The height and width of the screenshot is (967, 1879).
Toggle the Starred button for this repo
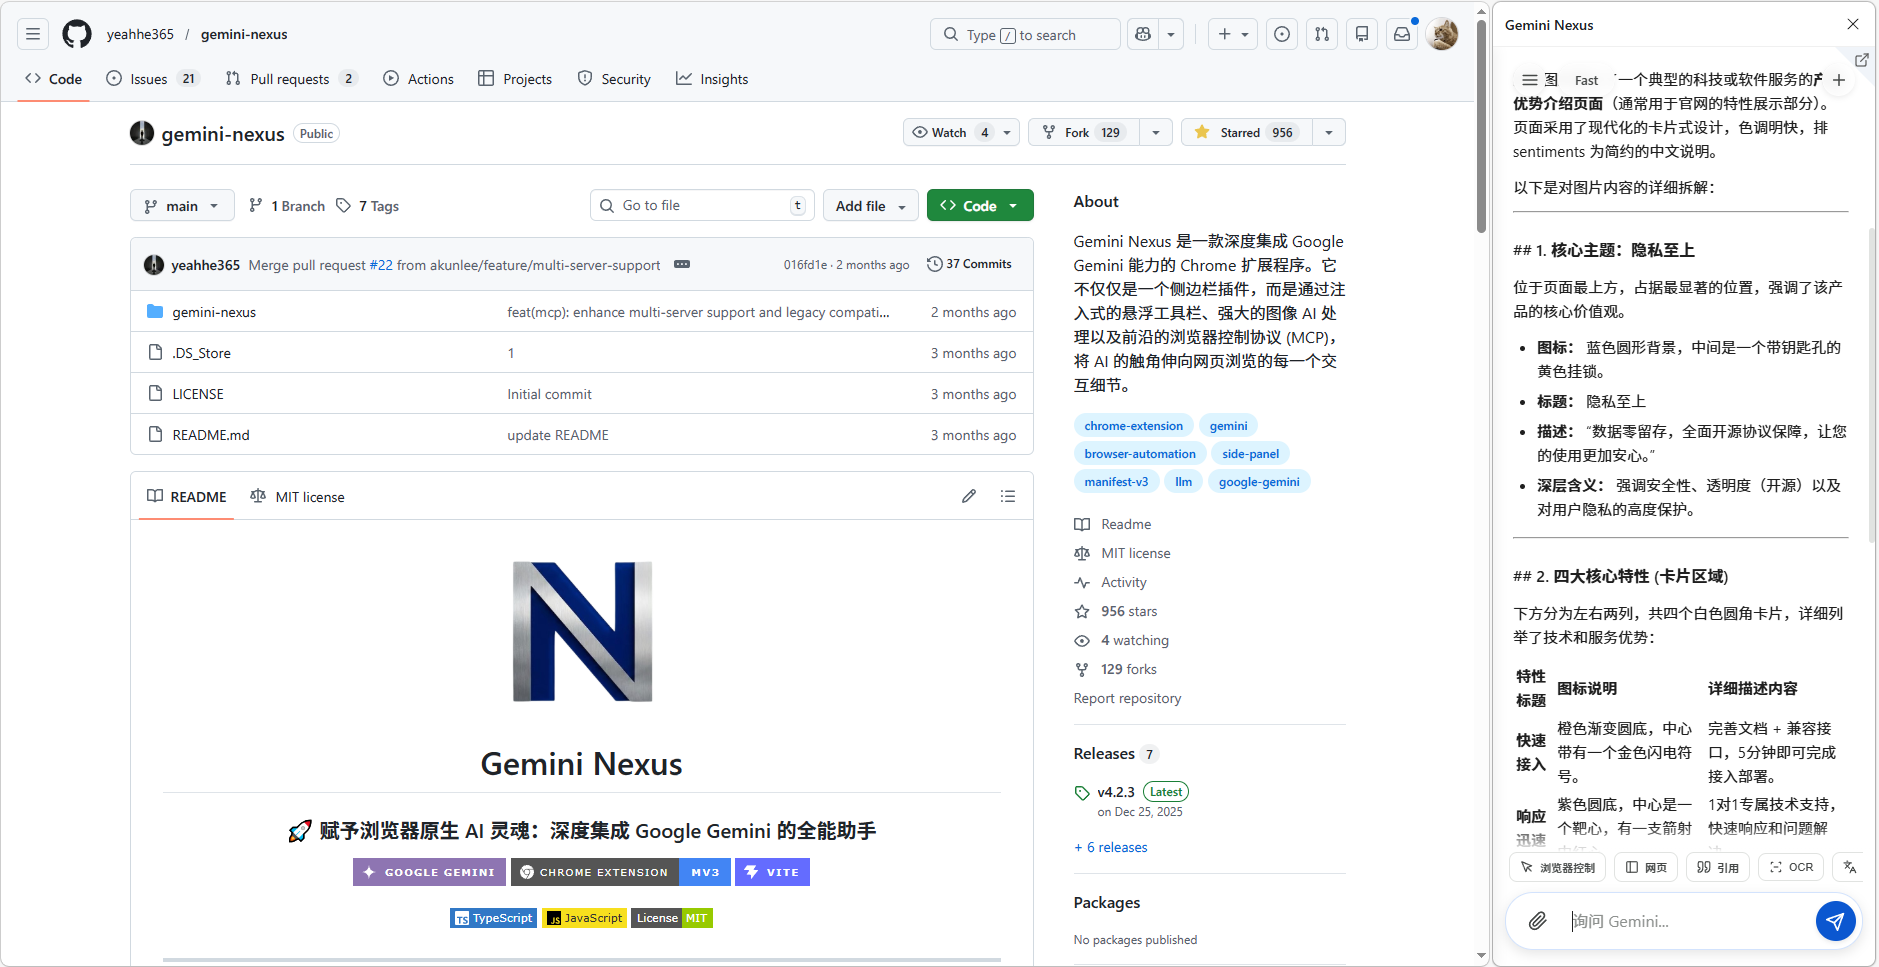pos(1246,132)
